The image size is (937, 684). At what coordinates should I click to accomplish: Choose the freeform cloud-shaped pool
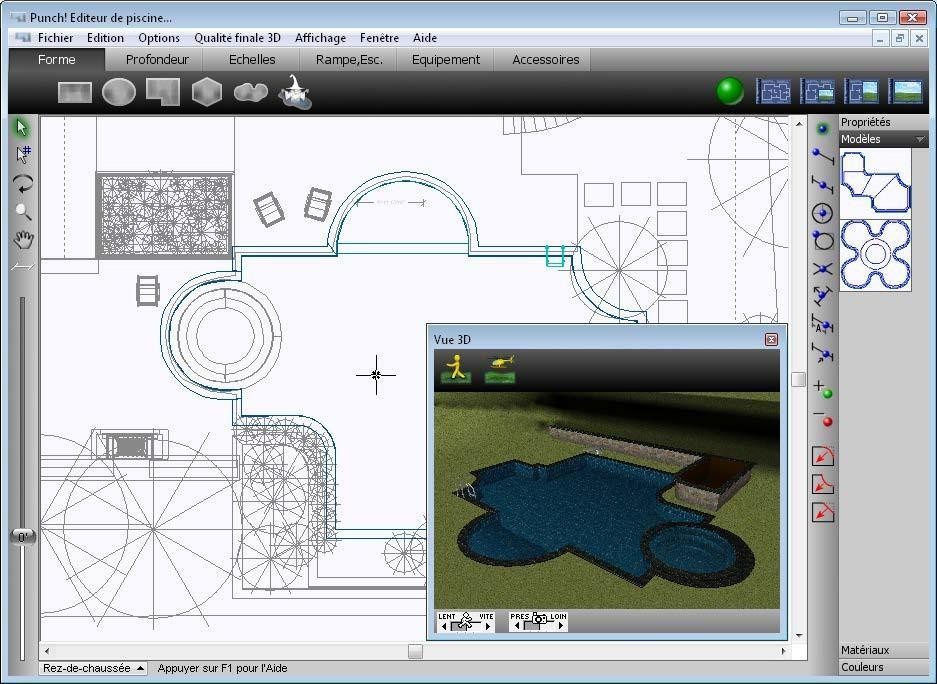coord(250,93)
